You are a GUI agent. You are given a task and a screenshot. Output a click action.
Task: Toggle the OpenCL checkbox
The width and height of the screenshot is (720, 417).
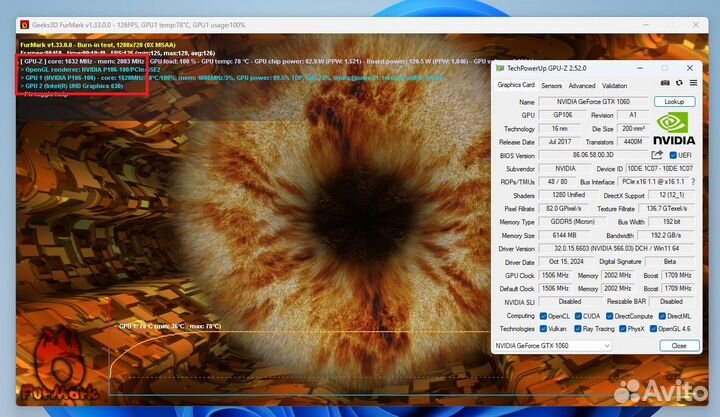(x=543, y=316)
